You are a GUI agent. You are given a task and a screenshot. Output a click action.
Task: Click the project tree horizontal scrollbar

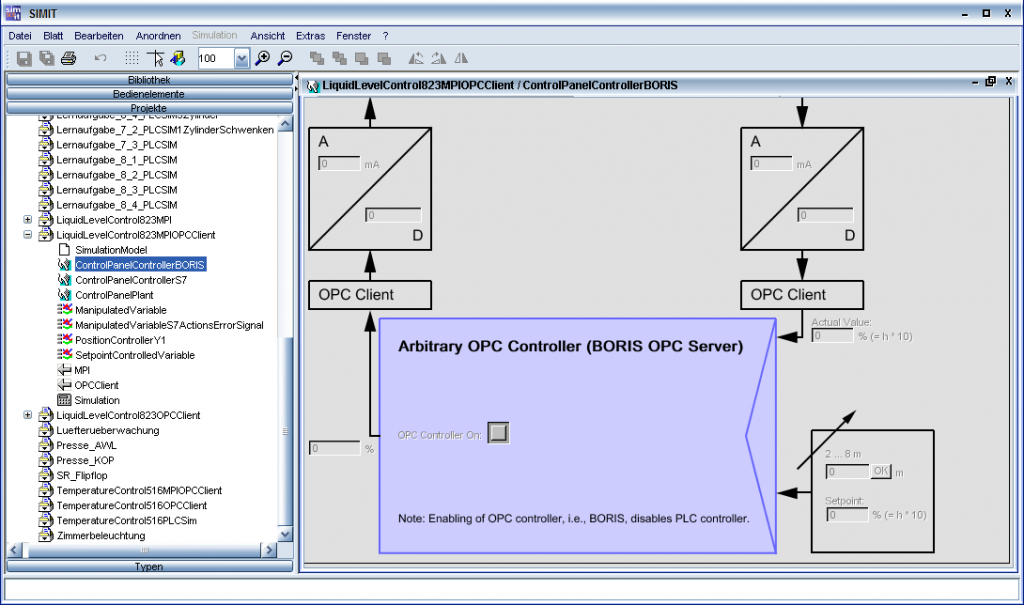(x=143, y=550)
